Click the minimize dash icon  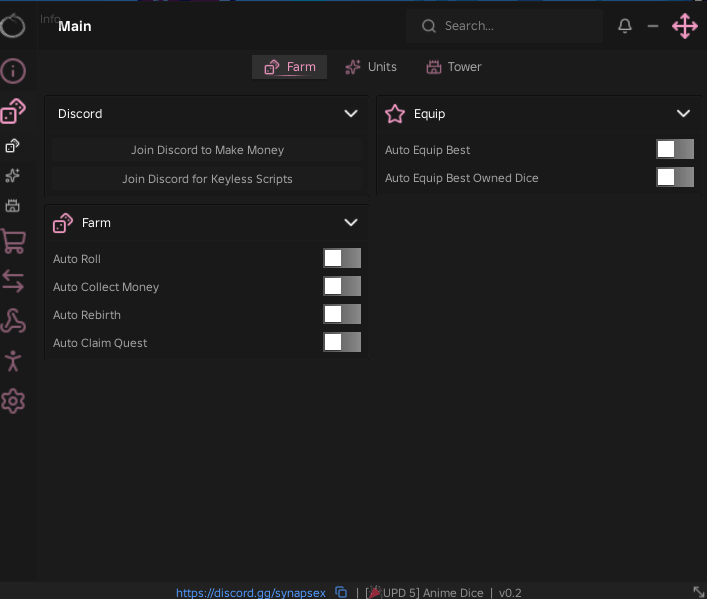tap(653, 26)
